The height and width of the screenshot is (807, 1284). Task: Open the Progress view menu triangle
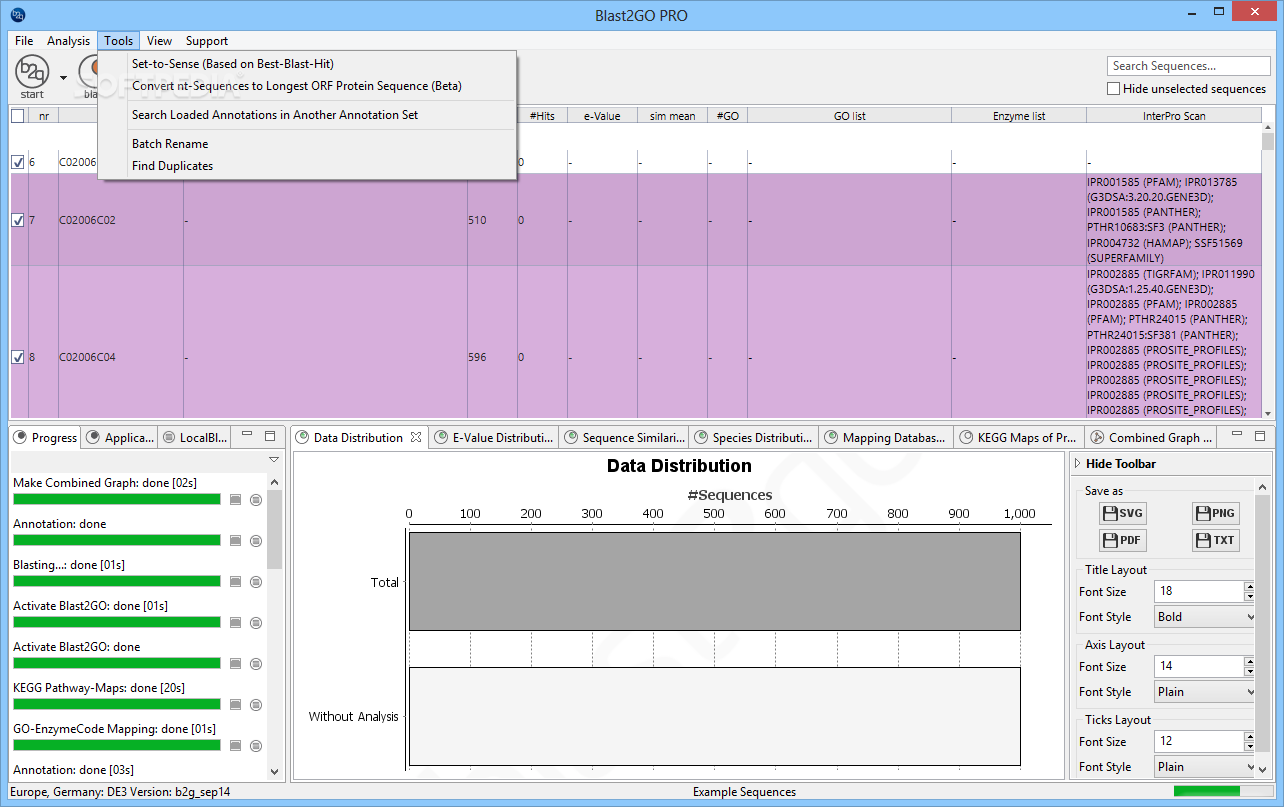pyautogui.click(x=273, y=460)
